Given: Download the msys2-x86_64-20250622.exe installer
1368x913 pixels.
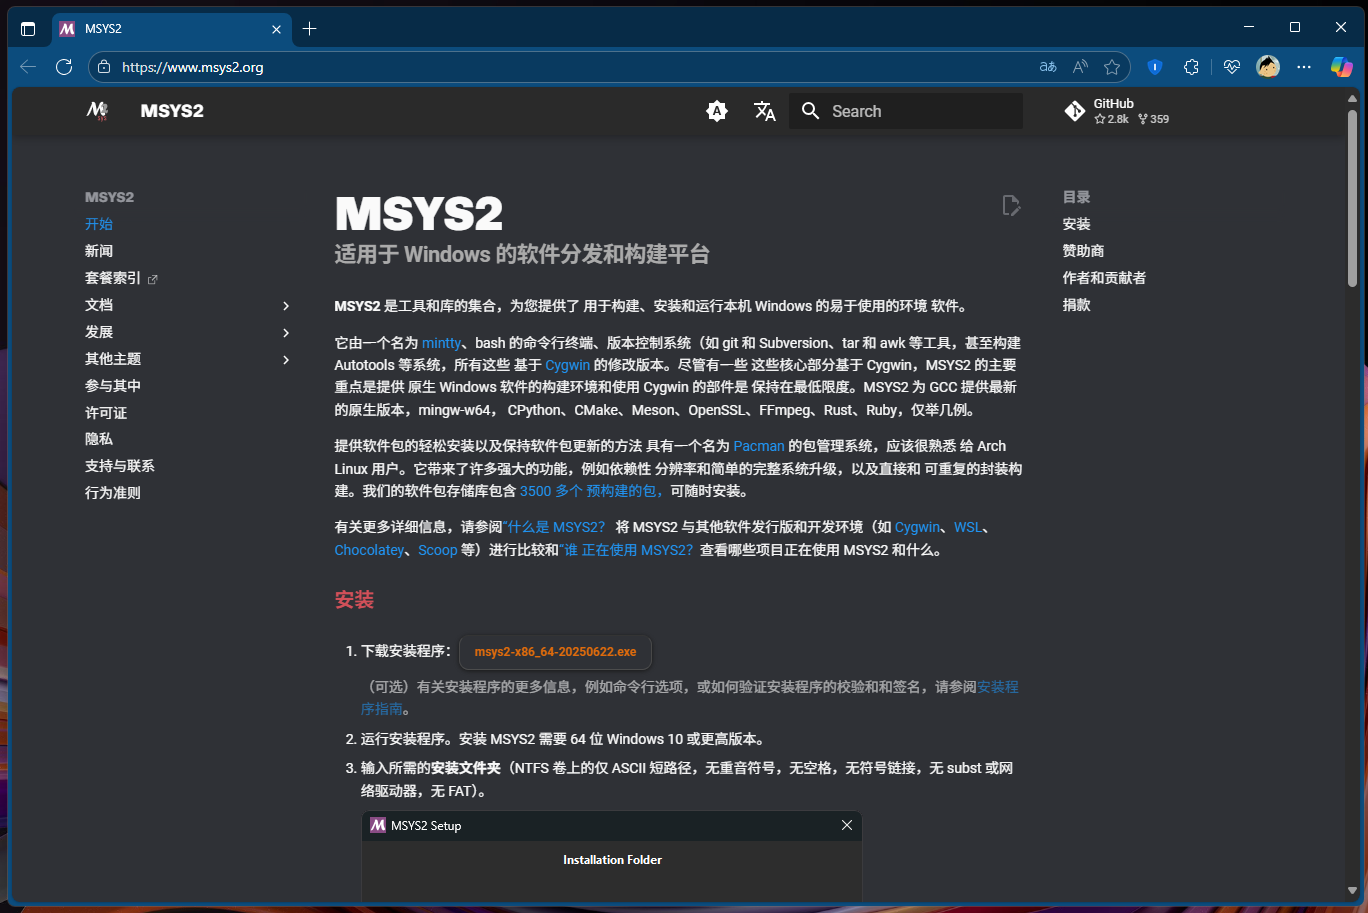Looking at the screenshot, I should (555, 652).
